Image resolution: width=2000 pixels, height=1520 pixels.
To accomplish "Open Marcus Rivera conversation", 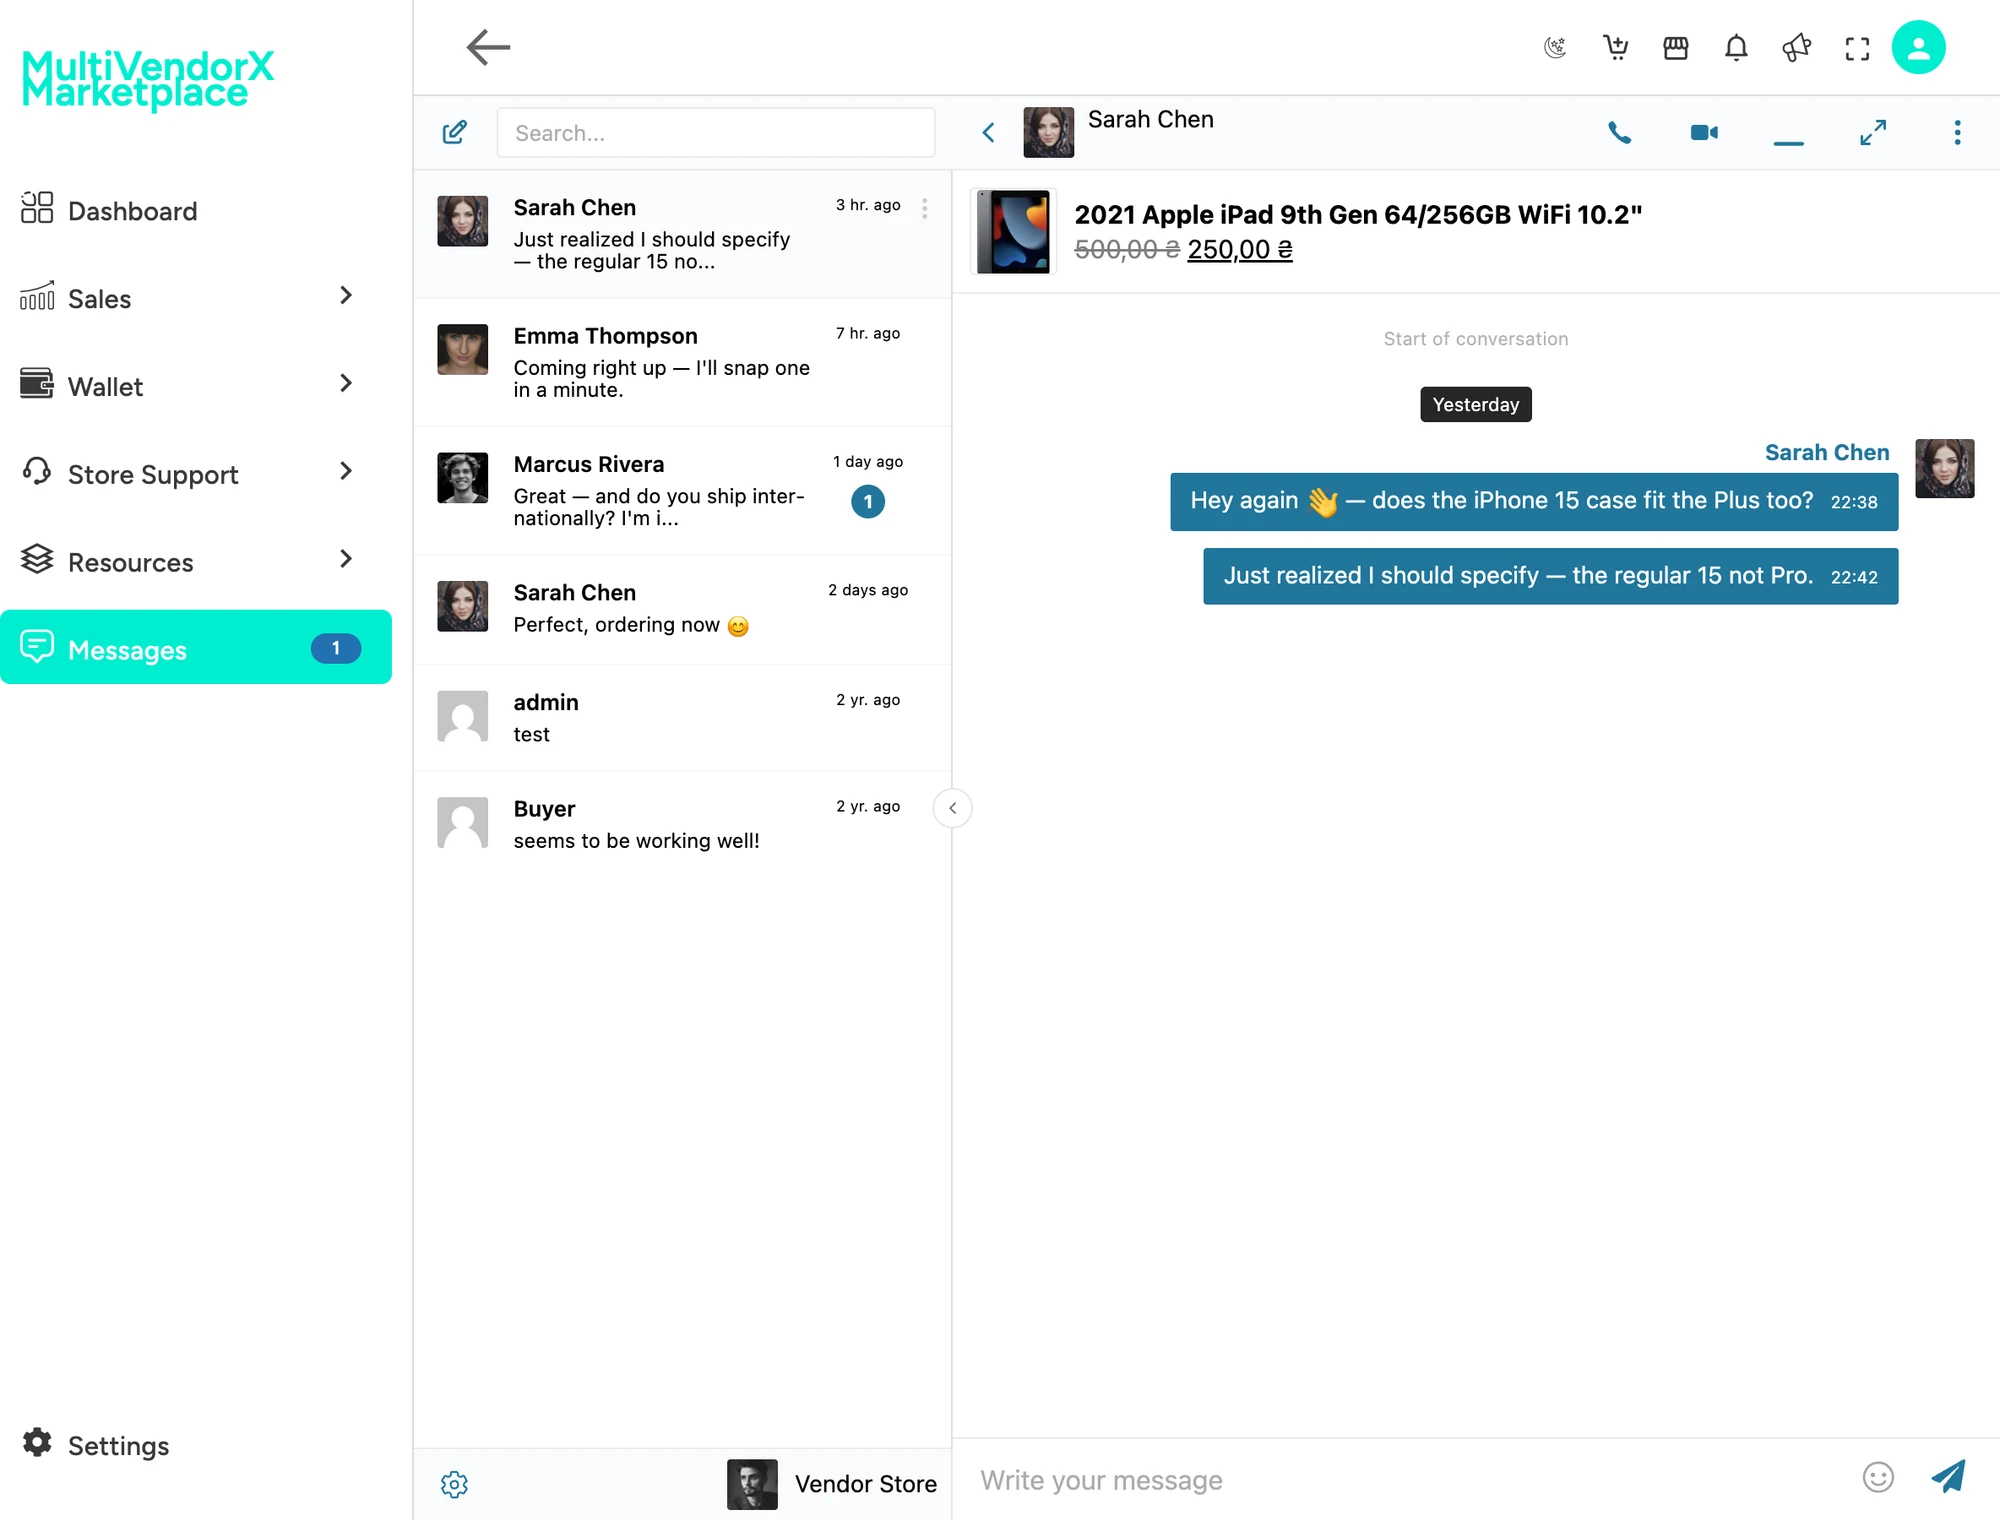I will click(x=683, y=491).
